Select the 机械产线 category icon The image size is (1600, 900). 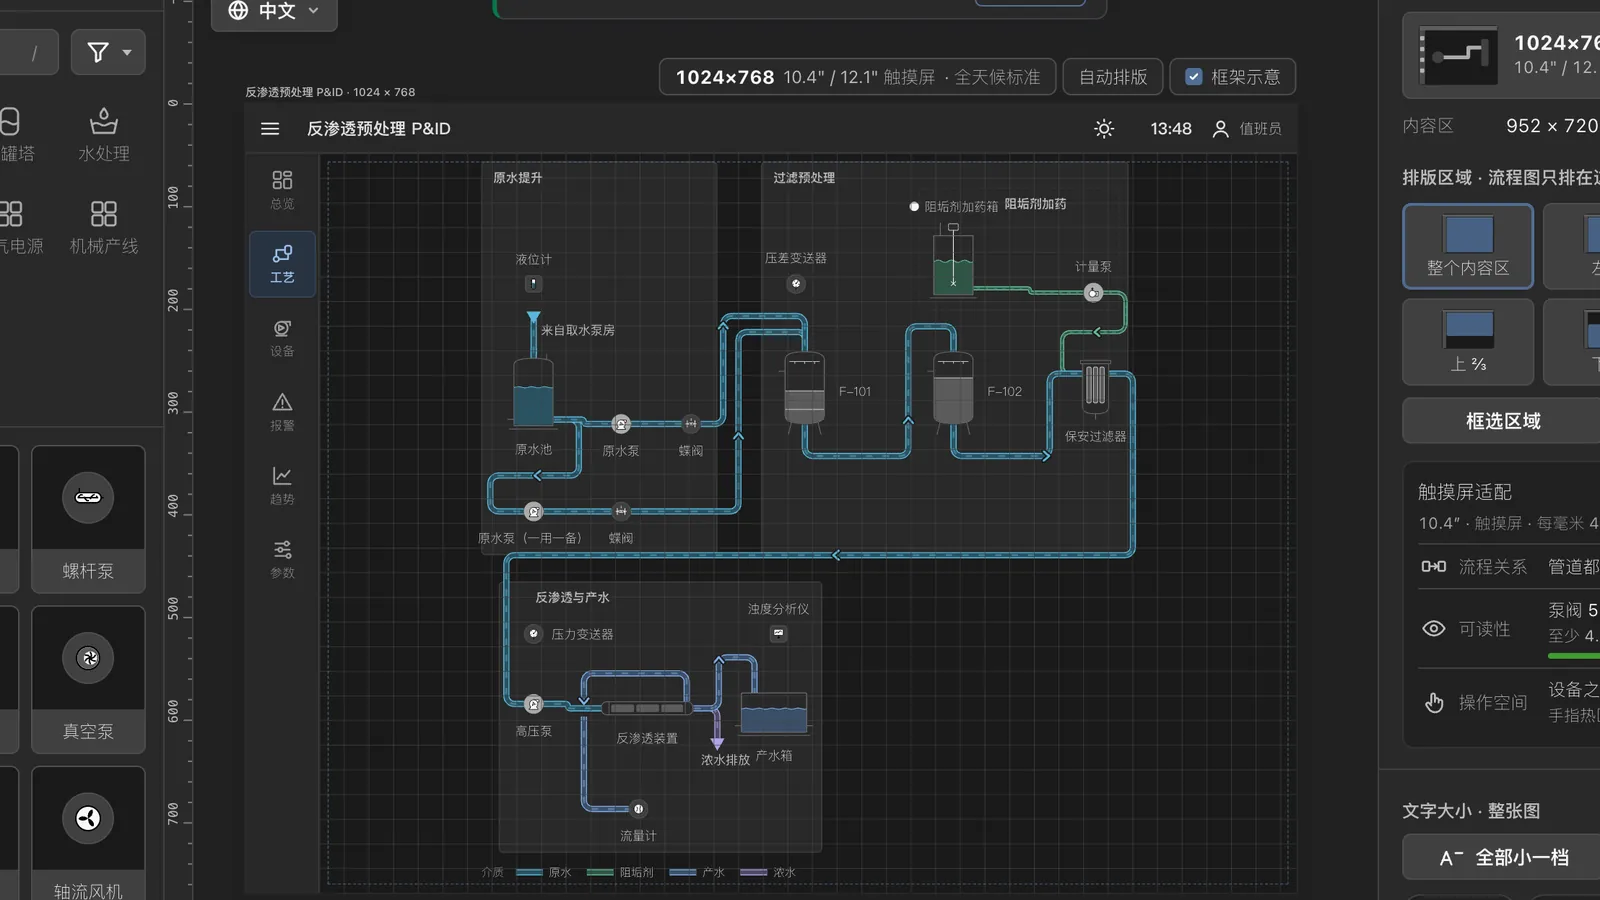104,214
